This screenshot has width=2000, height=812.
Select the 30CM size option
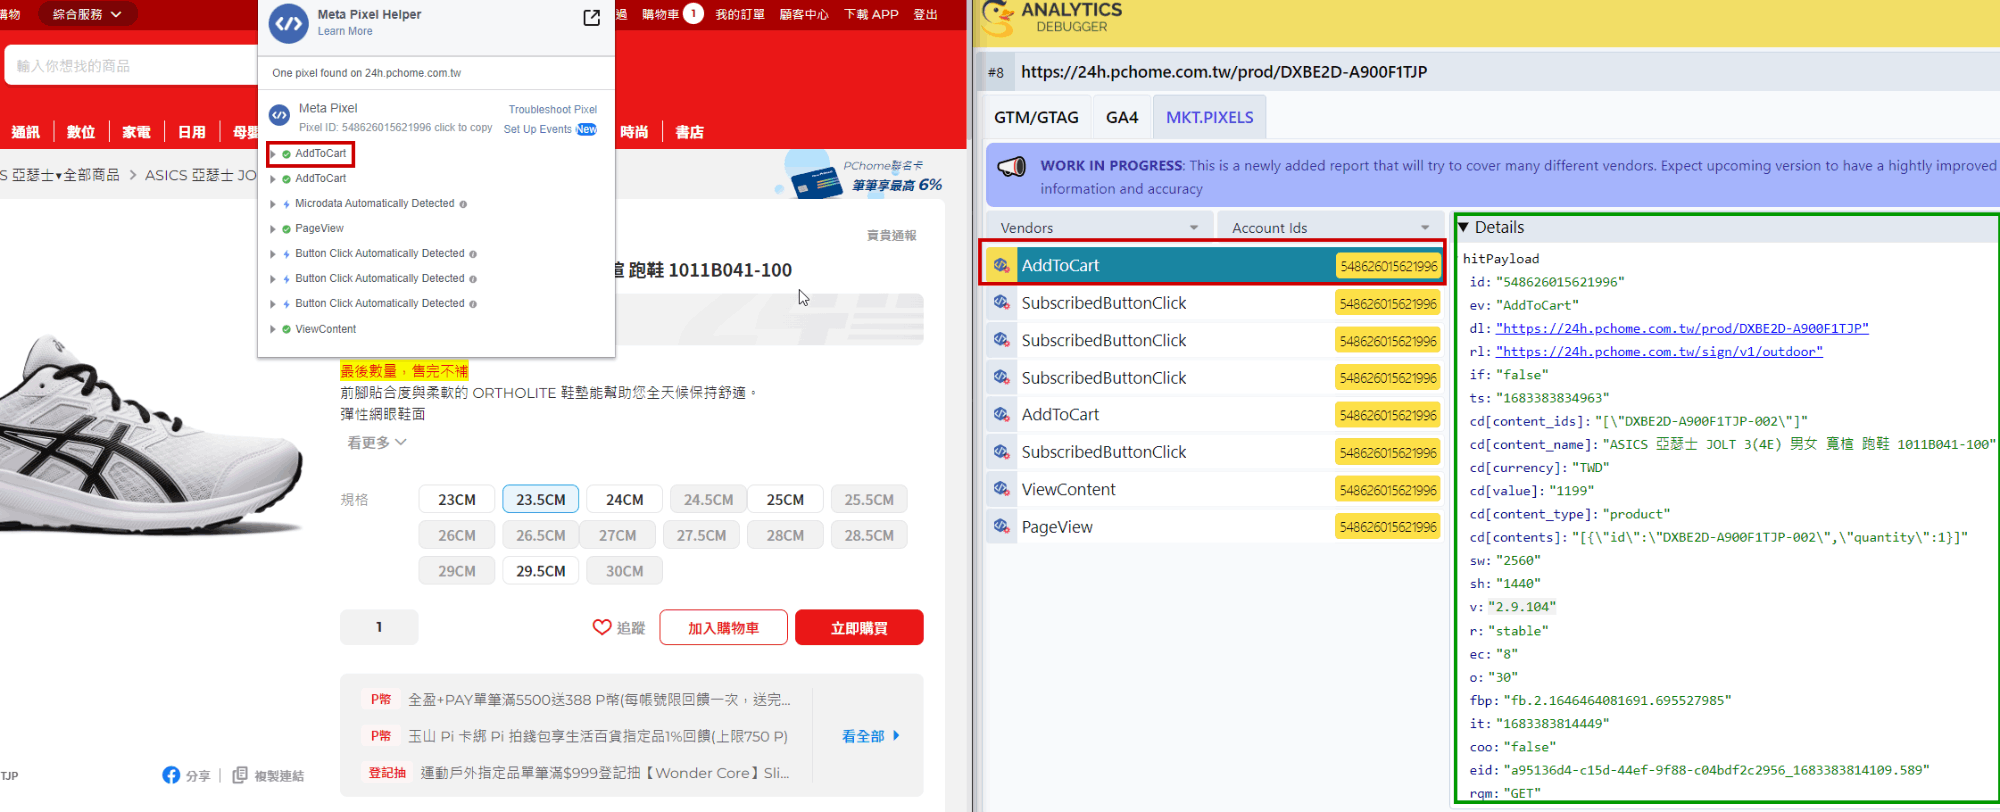pyautogui.click(x=625, y=571)
